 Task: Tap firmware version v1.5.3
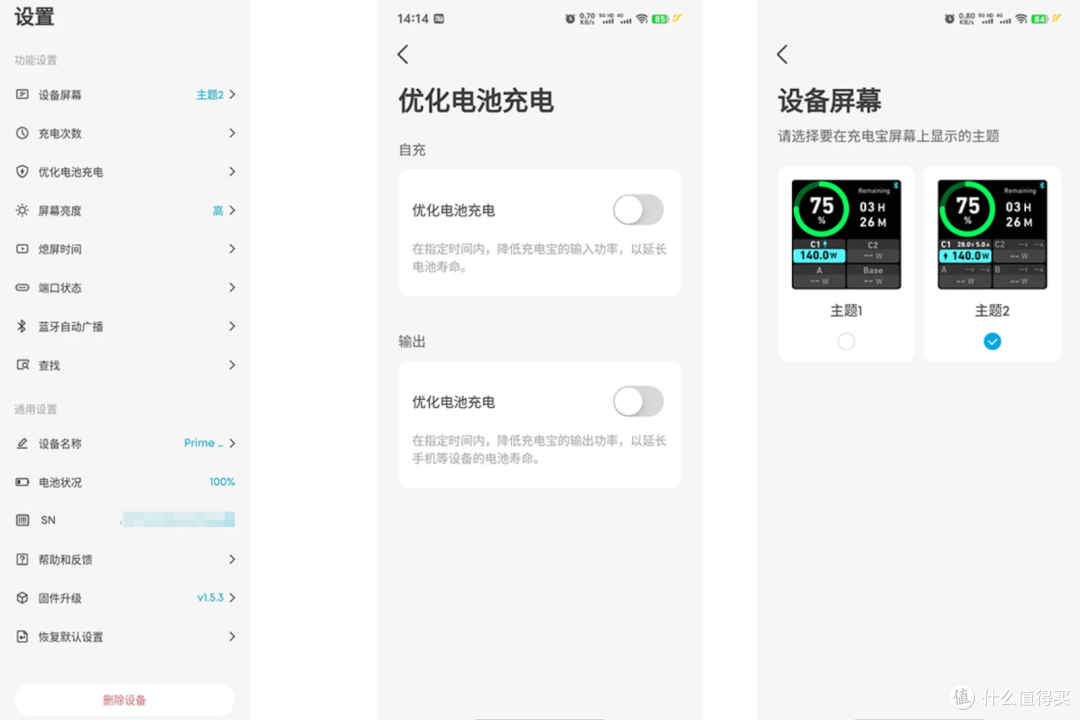[x=210, y=597]
